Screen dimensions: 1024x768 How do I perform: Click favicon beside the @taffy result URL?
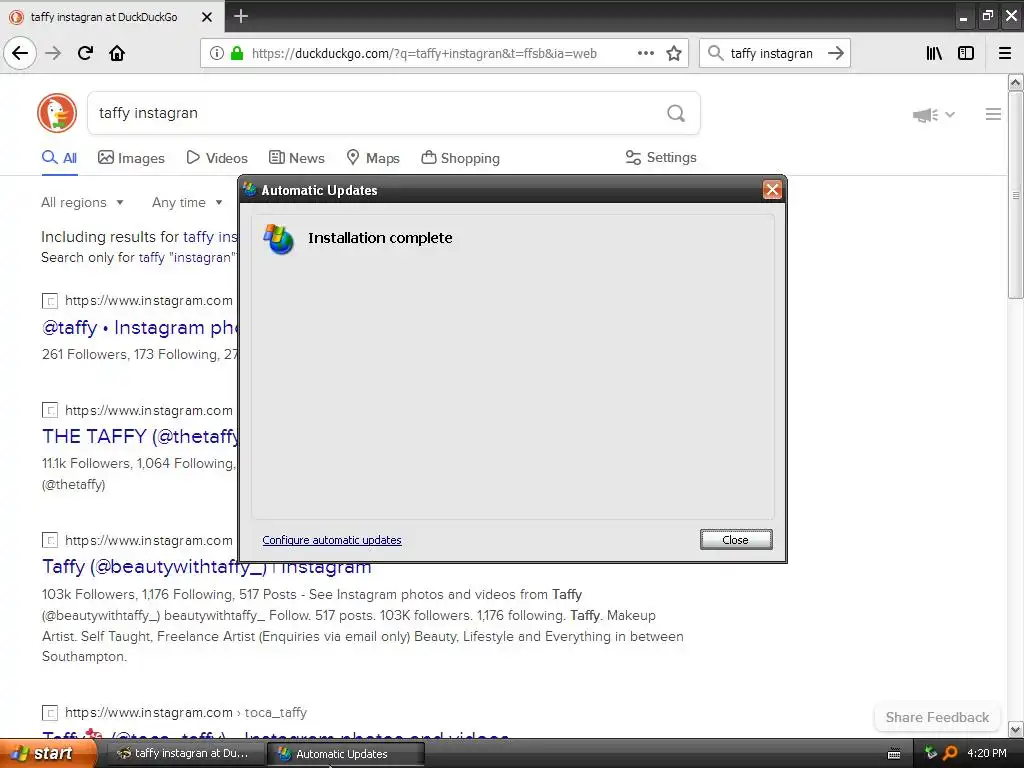pos(50,300)
